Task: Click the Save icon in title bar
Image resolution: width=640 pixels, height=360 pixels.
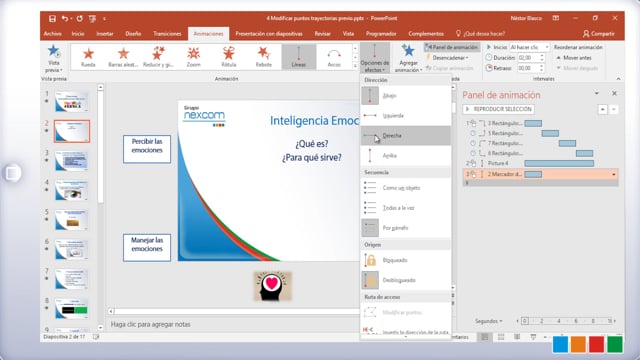Action: 52,18
